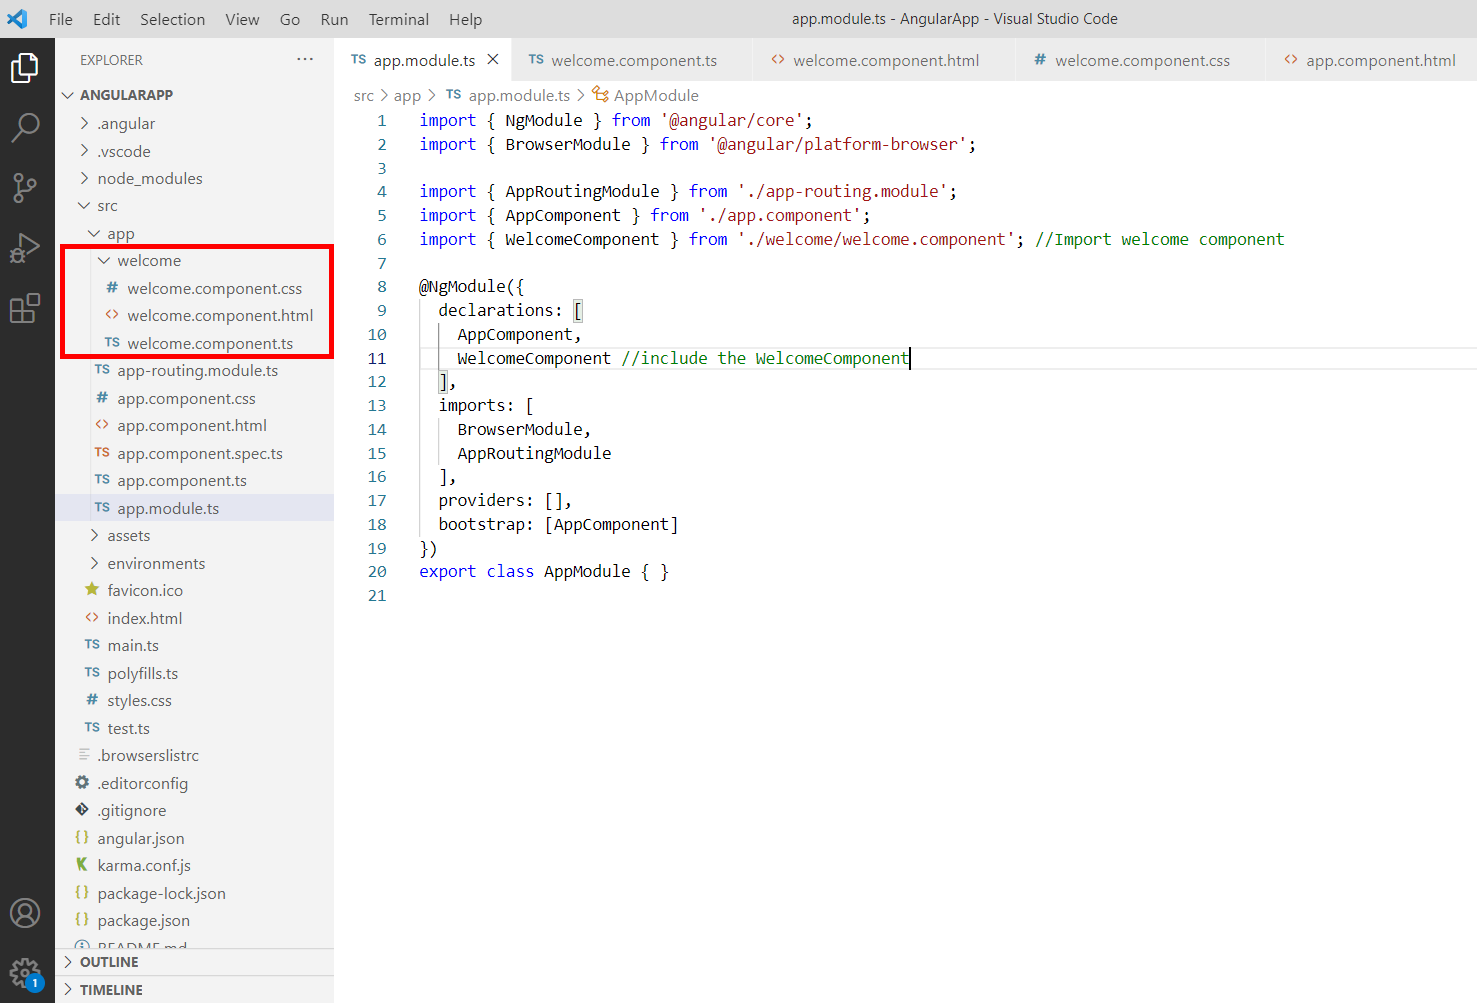Expand the .angular folder
1477x1003 pixels.
tap(84, 123)
